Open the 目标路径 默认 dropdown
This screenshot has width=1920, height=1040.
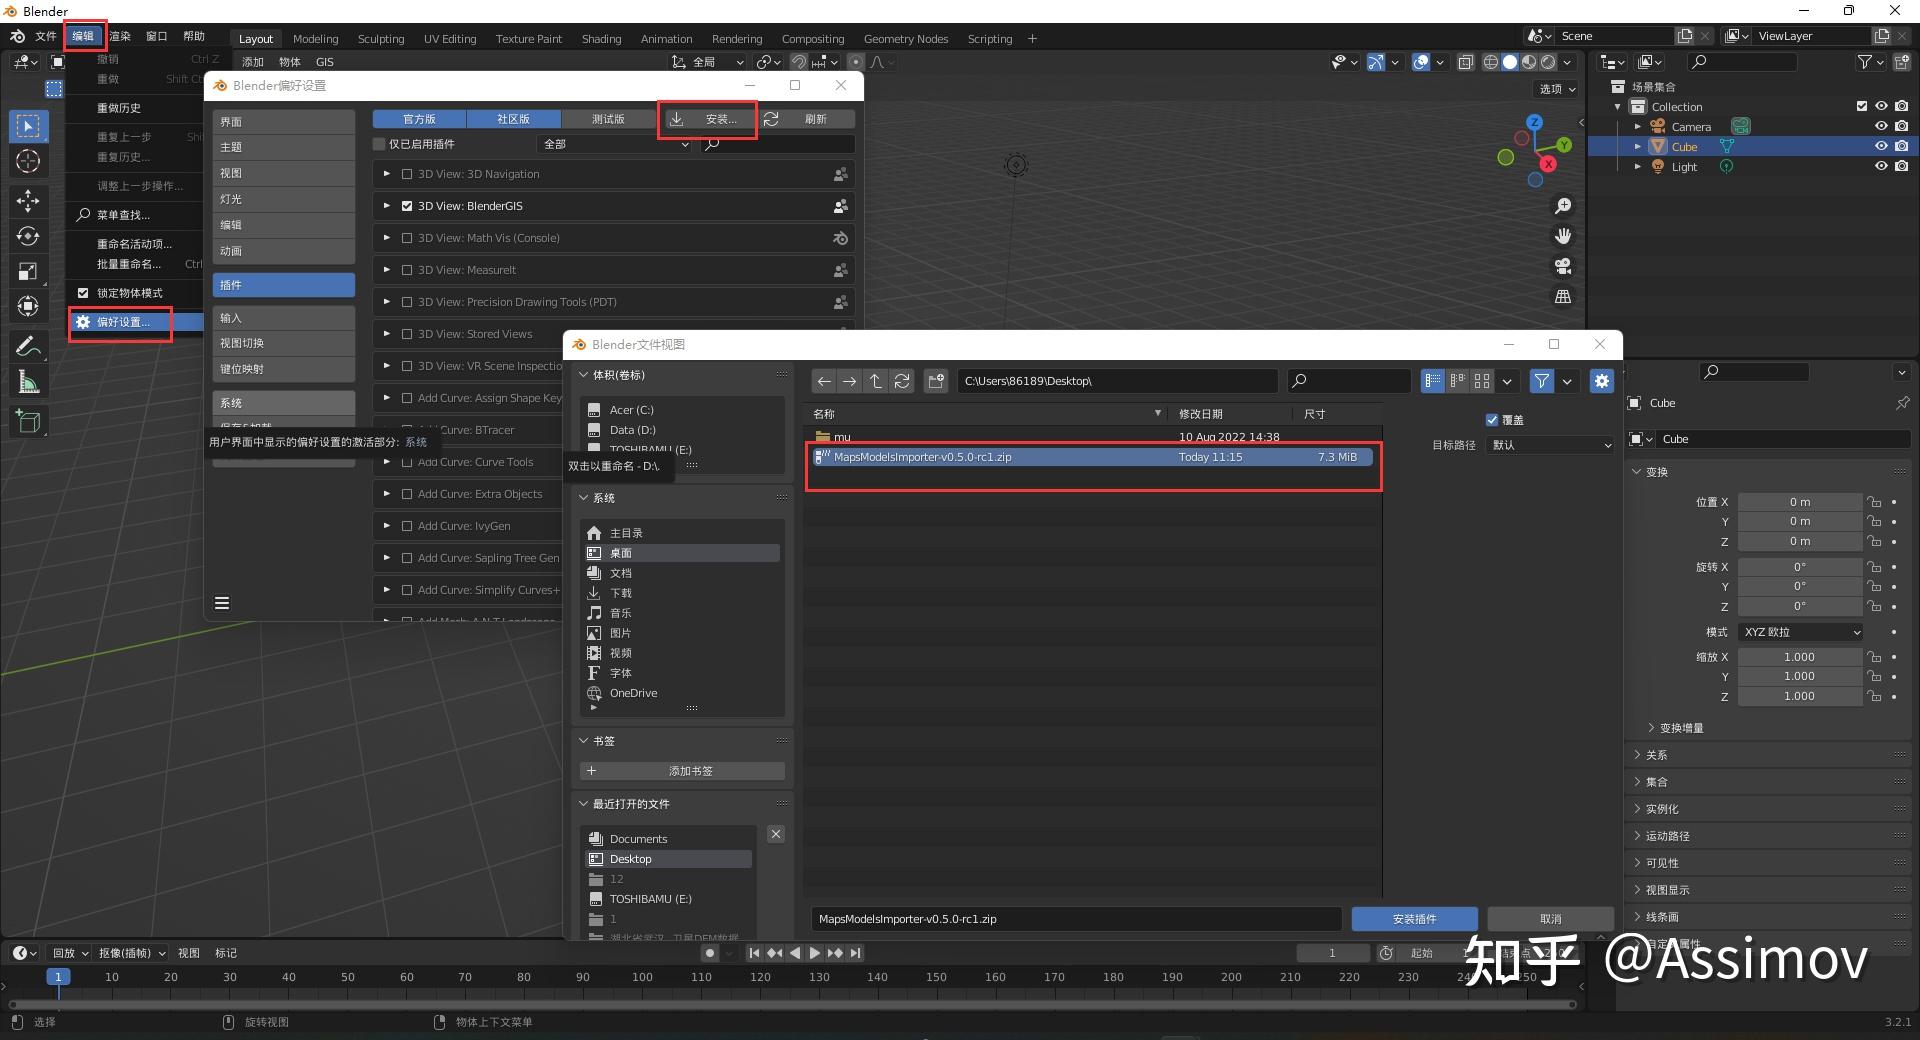1551,445
